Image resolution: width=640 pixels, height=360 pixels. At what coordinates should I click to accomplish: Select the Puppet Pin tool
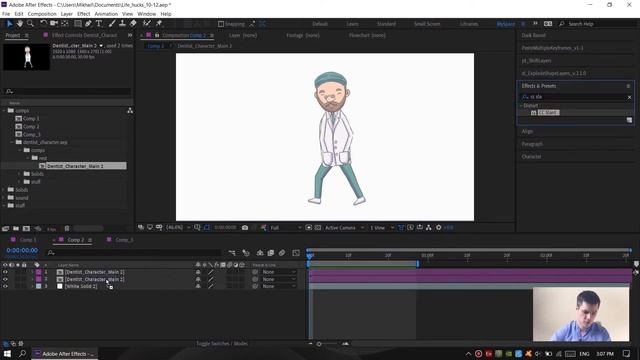pos(159,24)
